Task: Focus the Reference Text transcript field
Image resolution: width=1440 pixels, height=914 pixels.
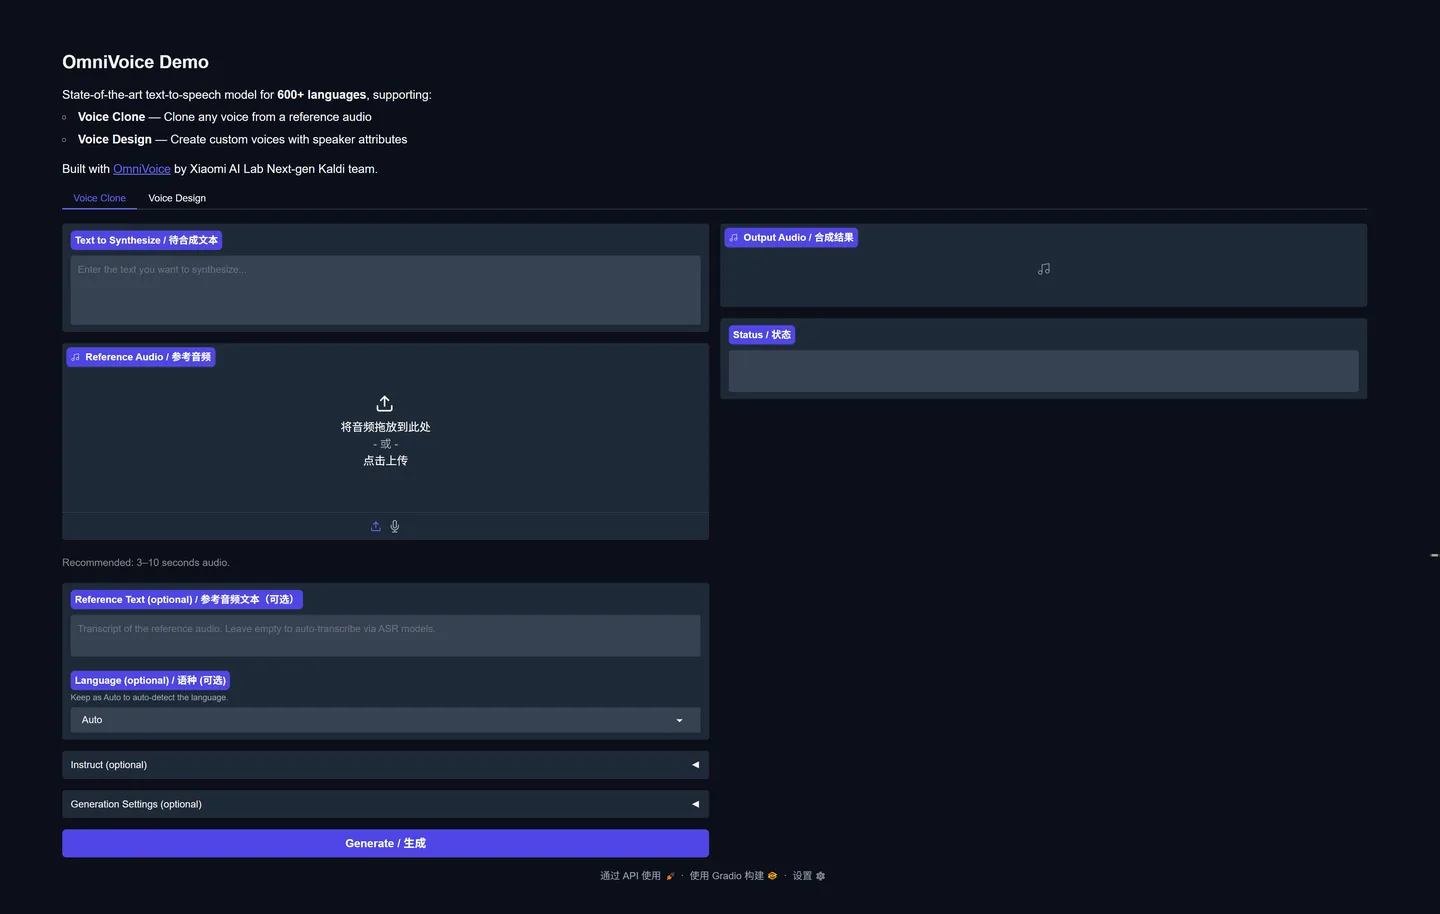Action: 385,636
